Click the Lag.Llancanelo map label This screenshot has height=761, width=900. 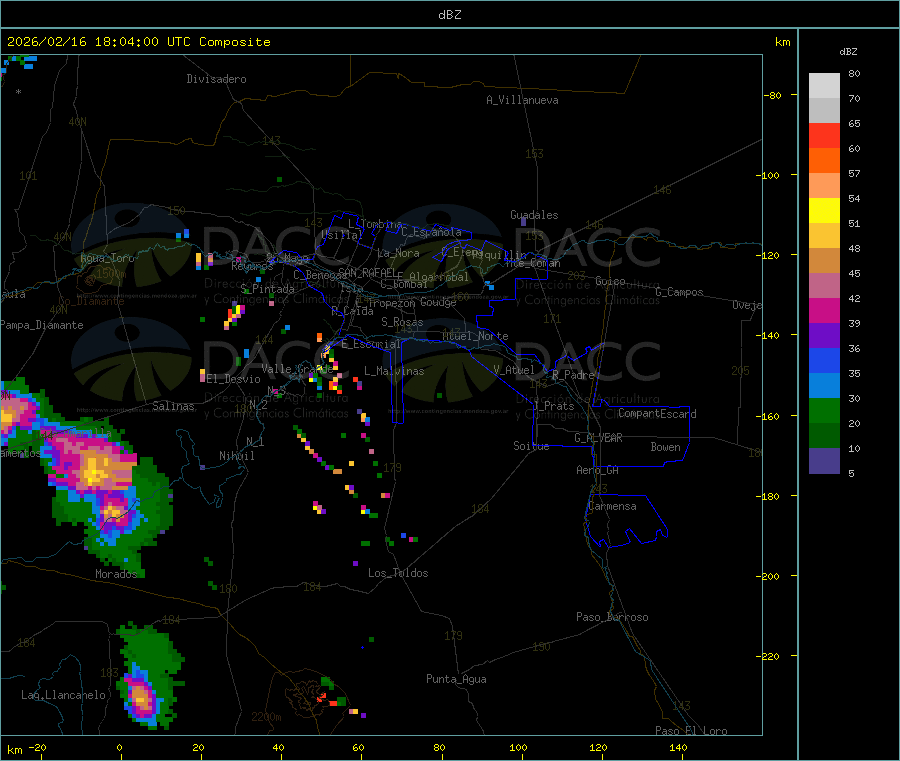[x=63, y=695]
